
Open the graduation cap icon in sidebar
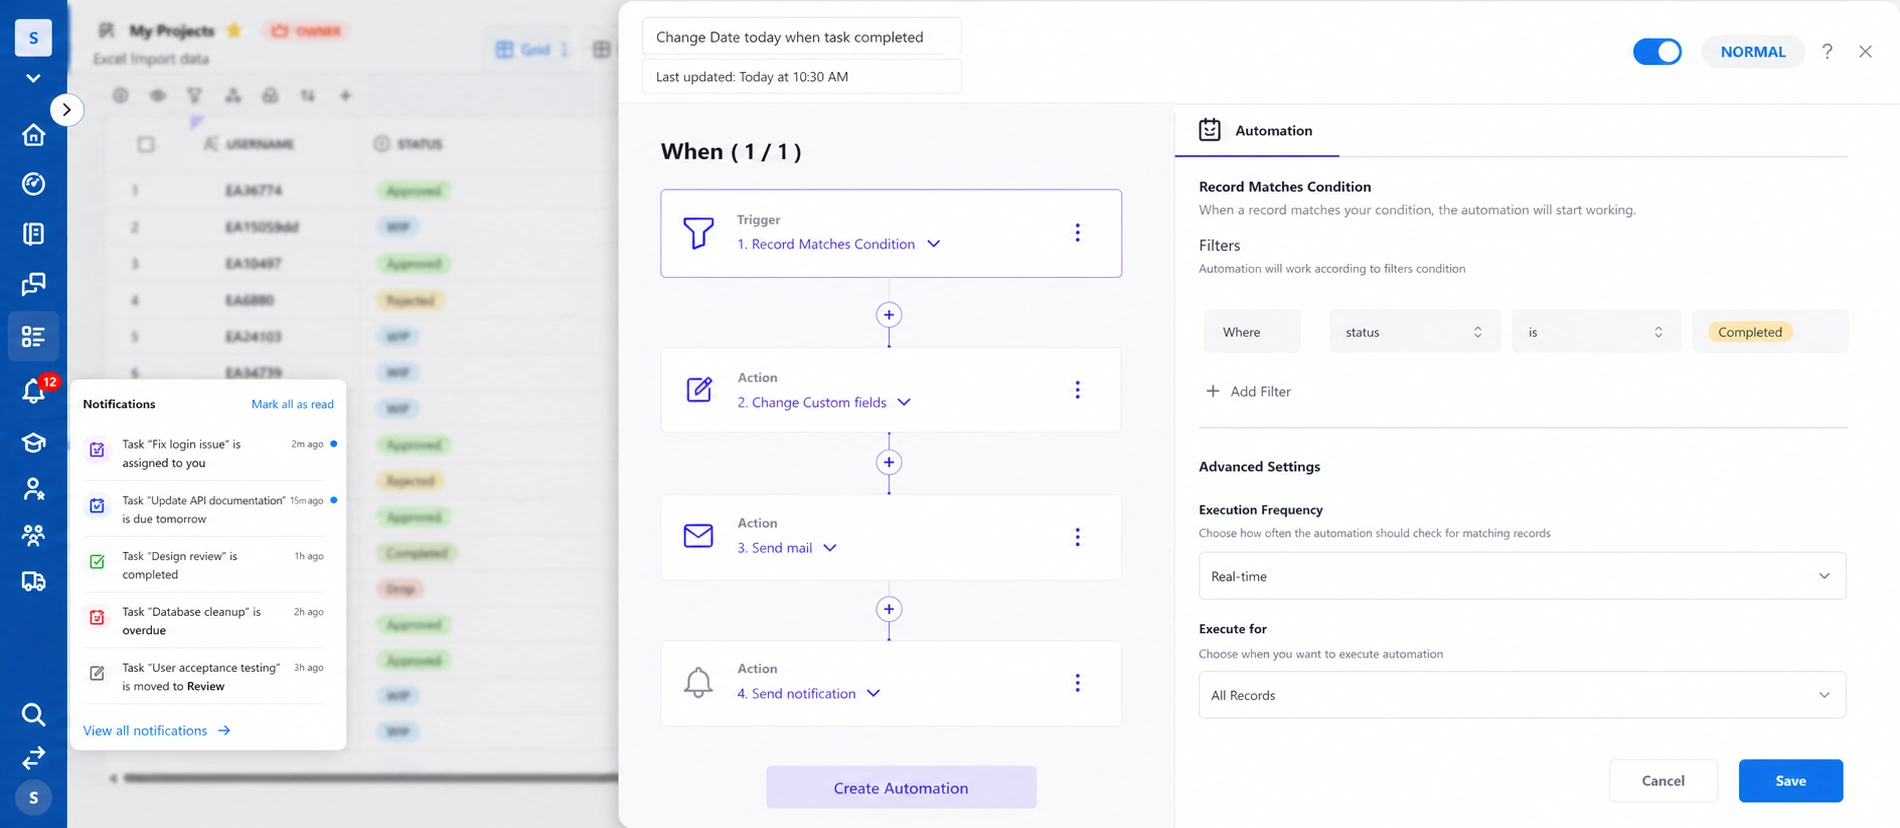coord(33,443)
